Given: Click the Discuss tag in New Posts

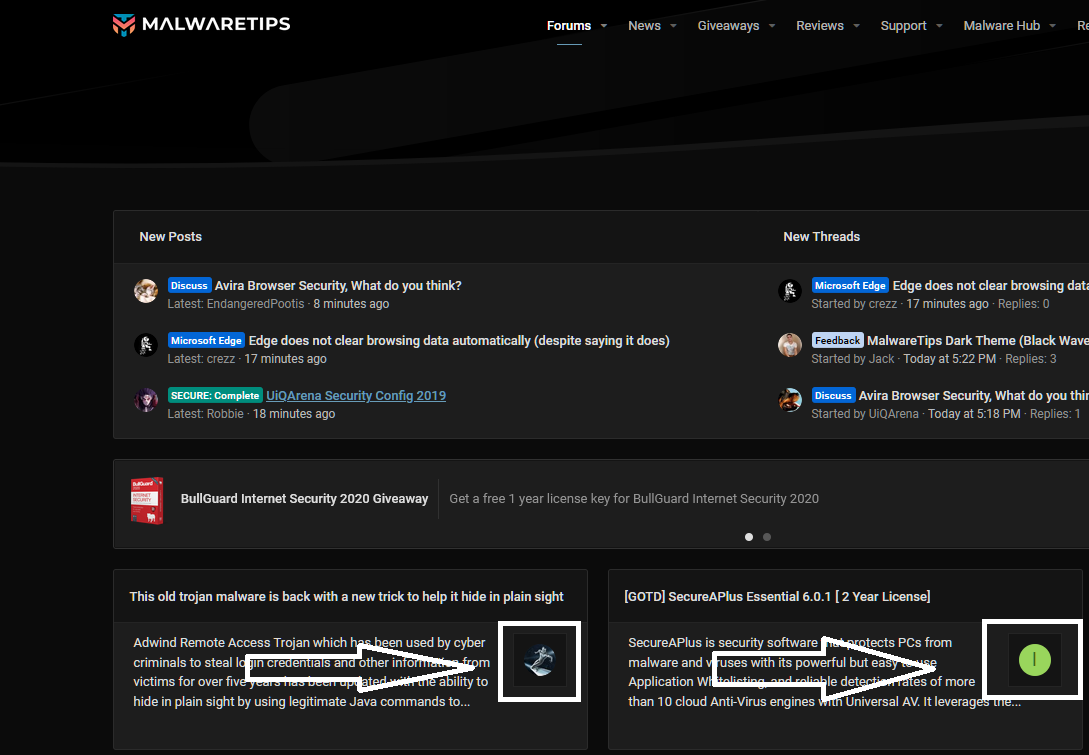Looking at the screenshot, I should [x=189, y=285].
